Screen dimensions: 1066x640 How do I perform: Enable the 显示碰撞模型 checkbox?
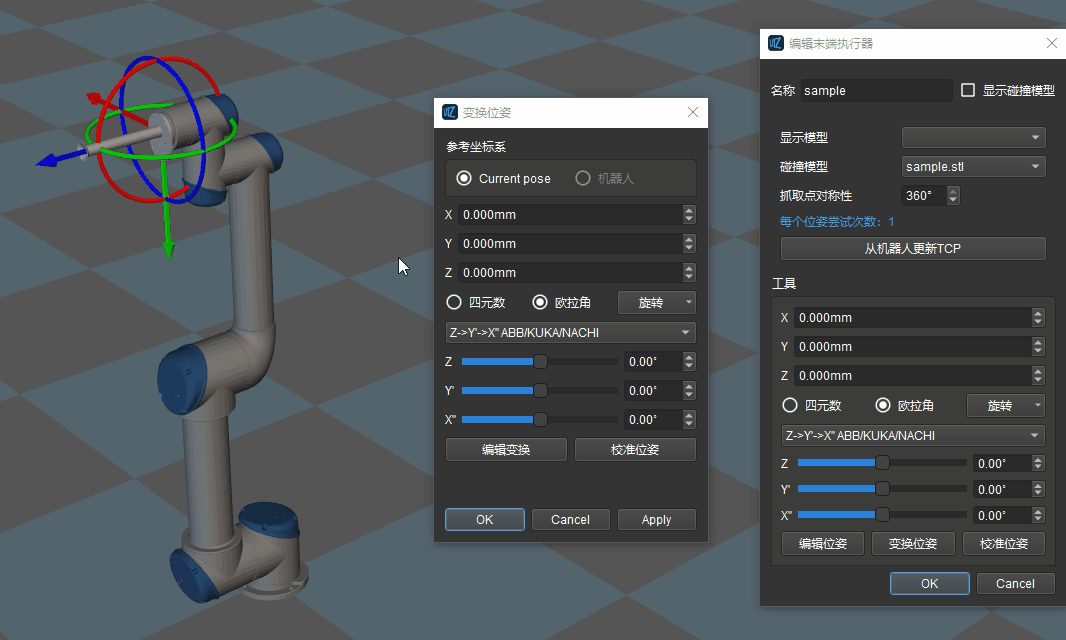click(x=968, y=90)
